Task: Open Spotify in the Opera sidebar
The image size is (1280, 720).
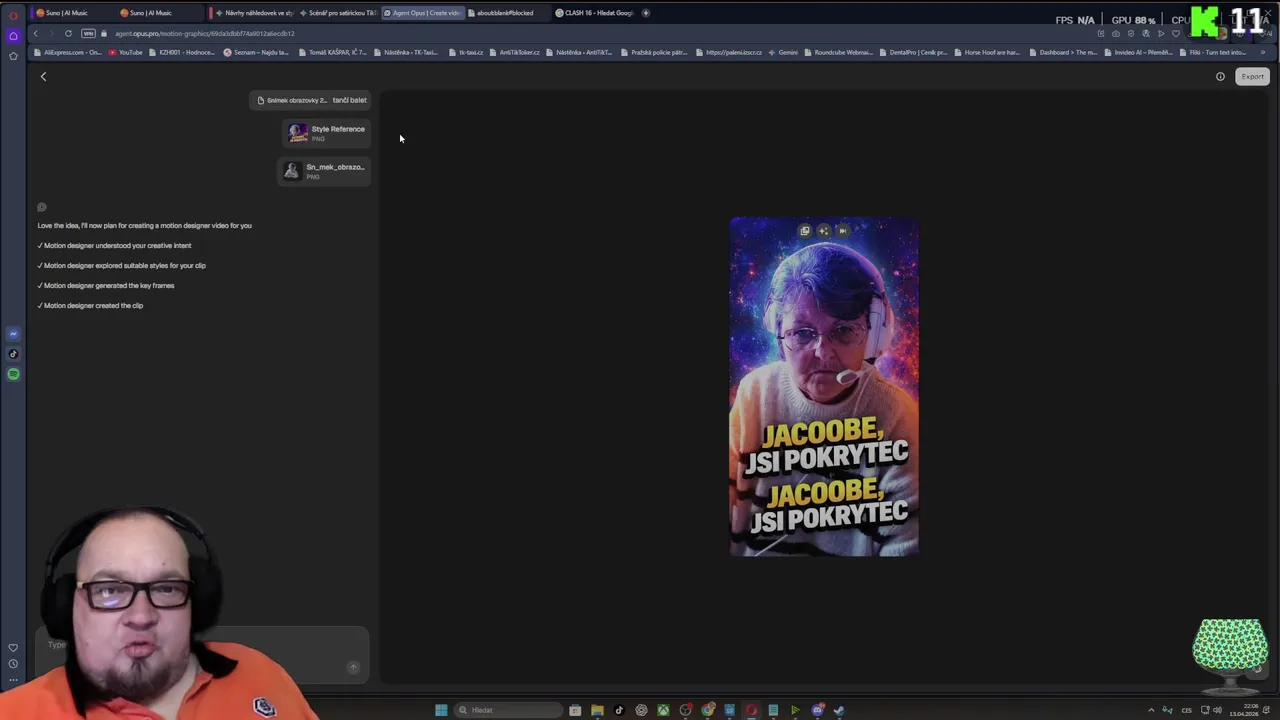Action: click(x=13, y=374)
